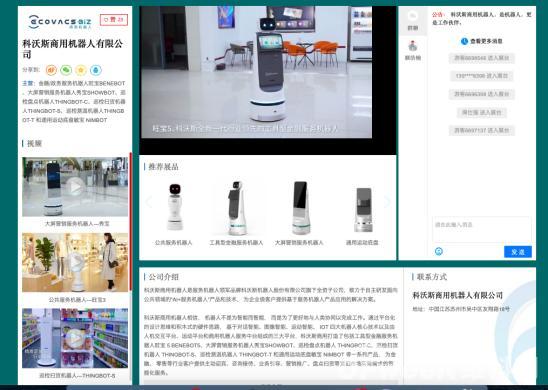Image resolution: width=548 pixels, height=390 pixels.
Task: Open the 公共服务机器人 product image
Action: [174, 207]
